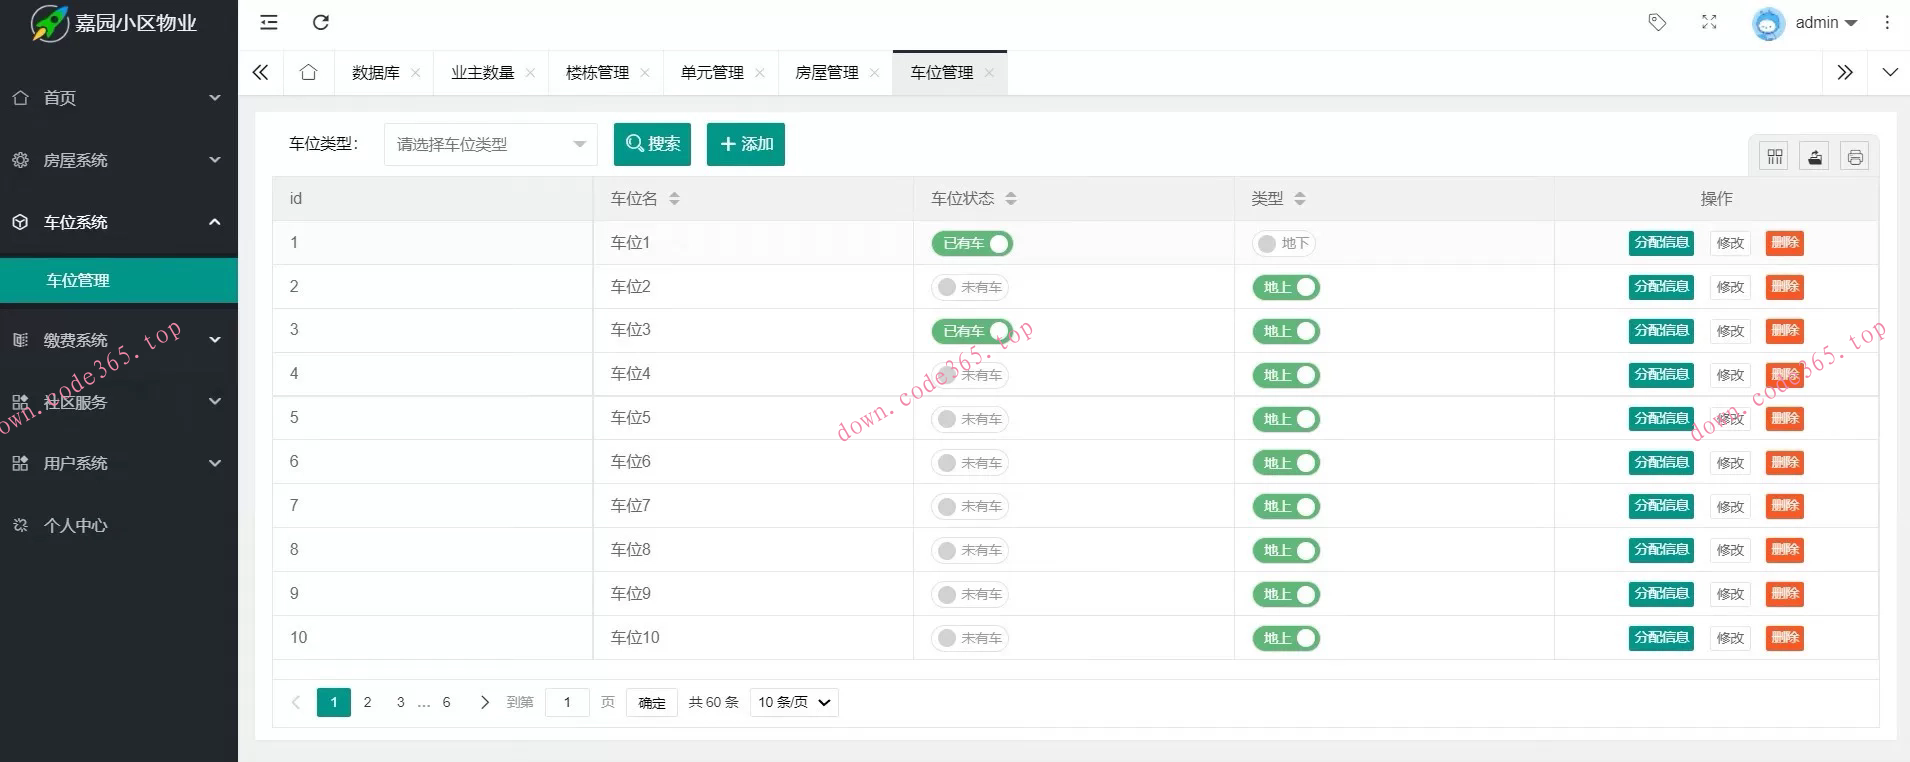Toggle 车位9 type switch 地上
Image resolution: width=1910 pixels, height=762 pixels.
pos(1286,594)
